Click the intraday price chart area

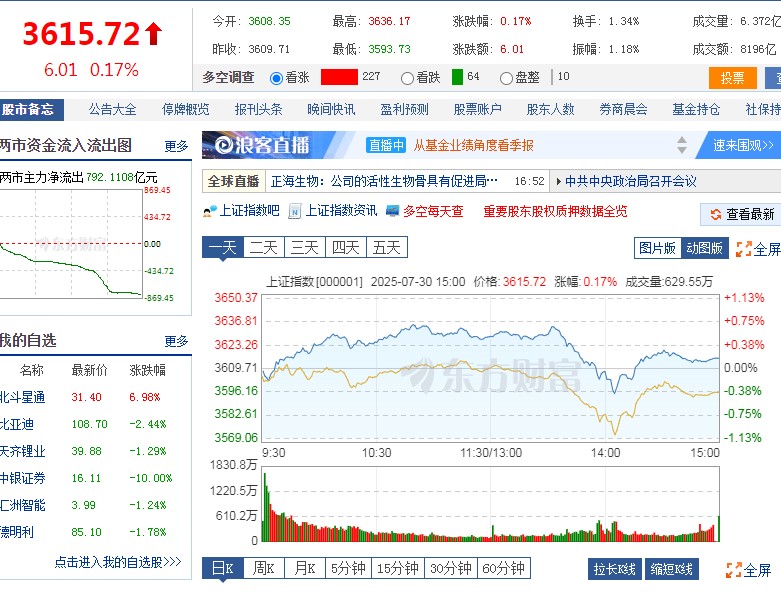(491, 368)
